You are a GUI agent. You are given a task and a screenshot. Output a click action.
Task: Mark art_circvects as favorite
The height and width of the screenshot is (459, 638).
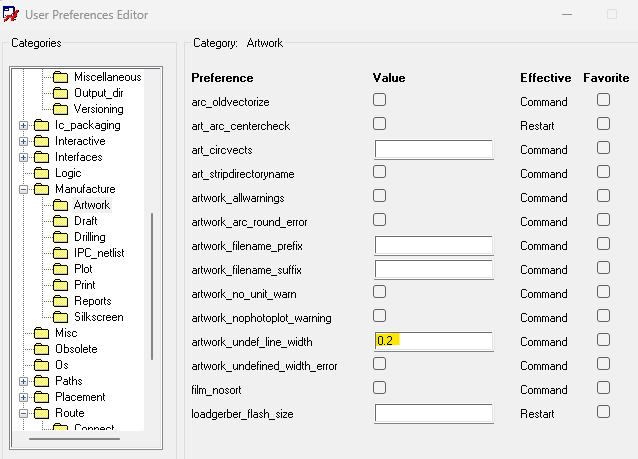point(603,148)
